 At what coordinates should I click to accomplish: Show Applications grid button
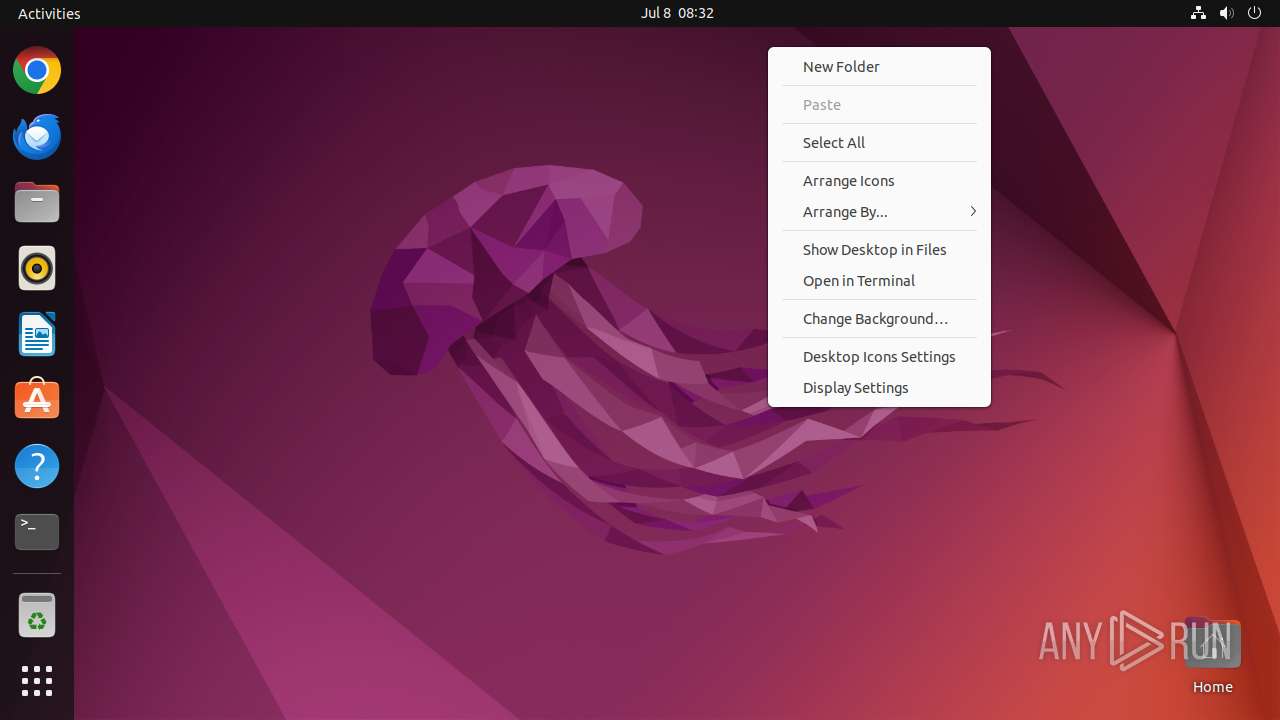(x=37, y=681)
